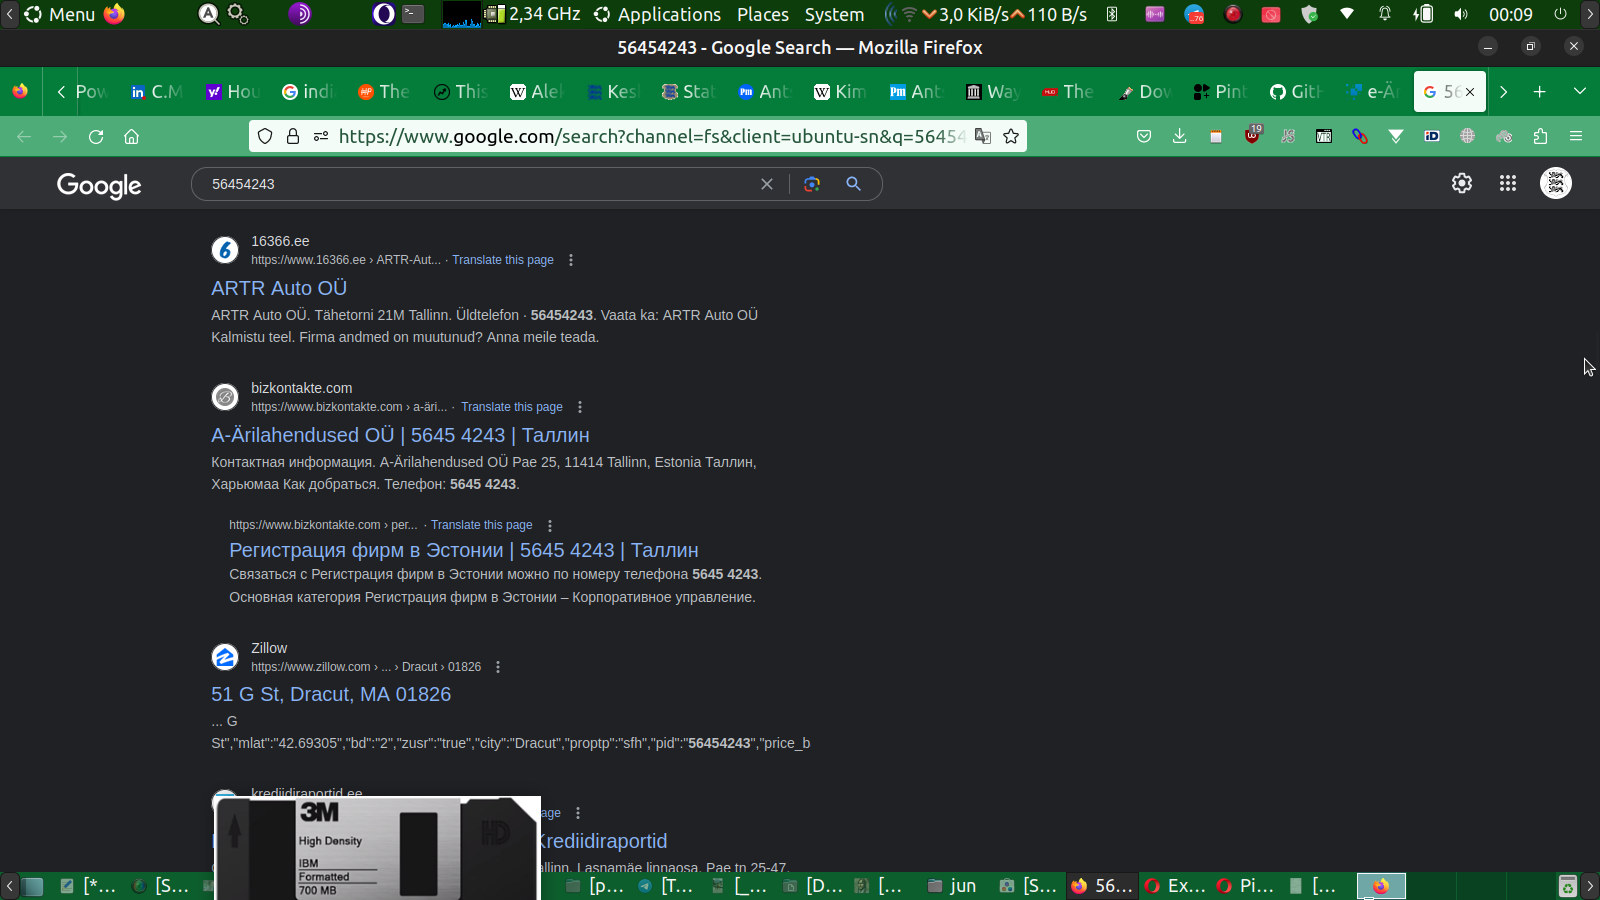The height and width of the screenshot is (900, 1600).
Task: Expand the pale downward-triangle extension
Action: (1396, 136)
